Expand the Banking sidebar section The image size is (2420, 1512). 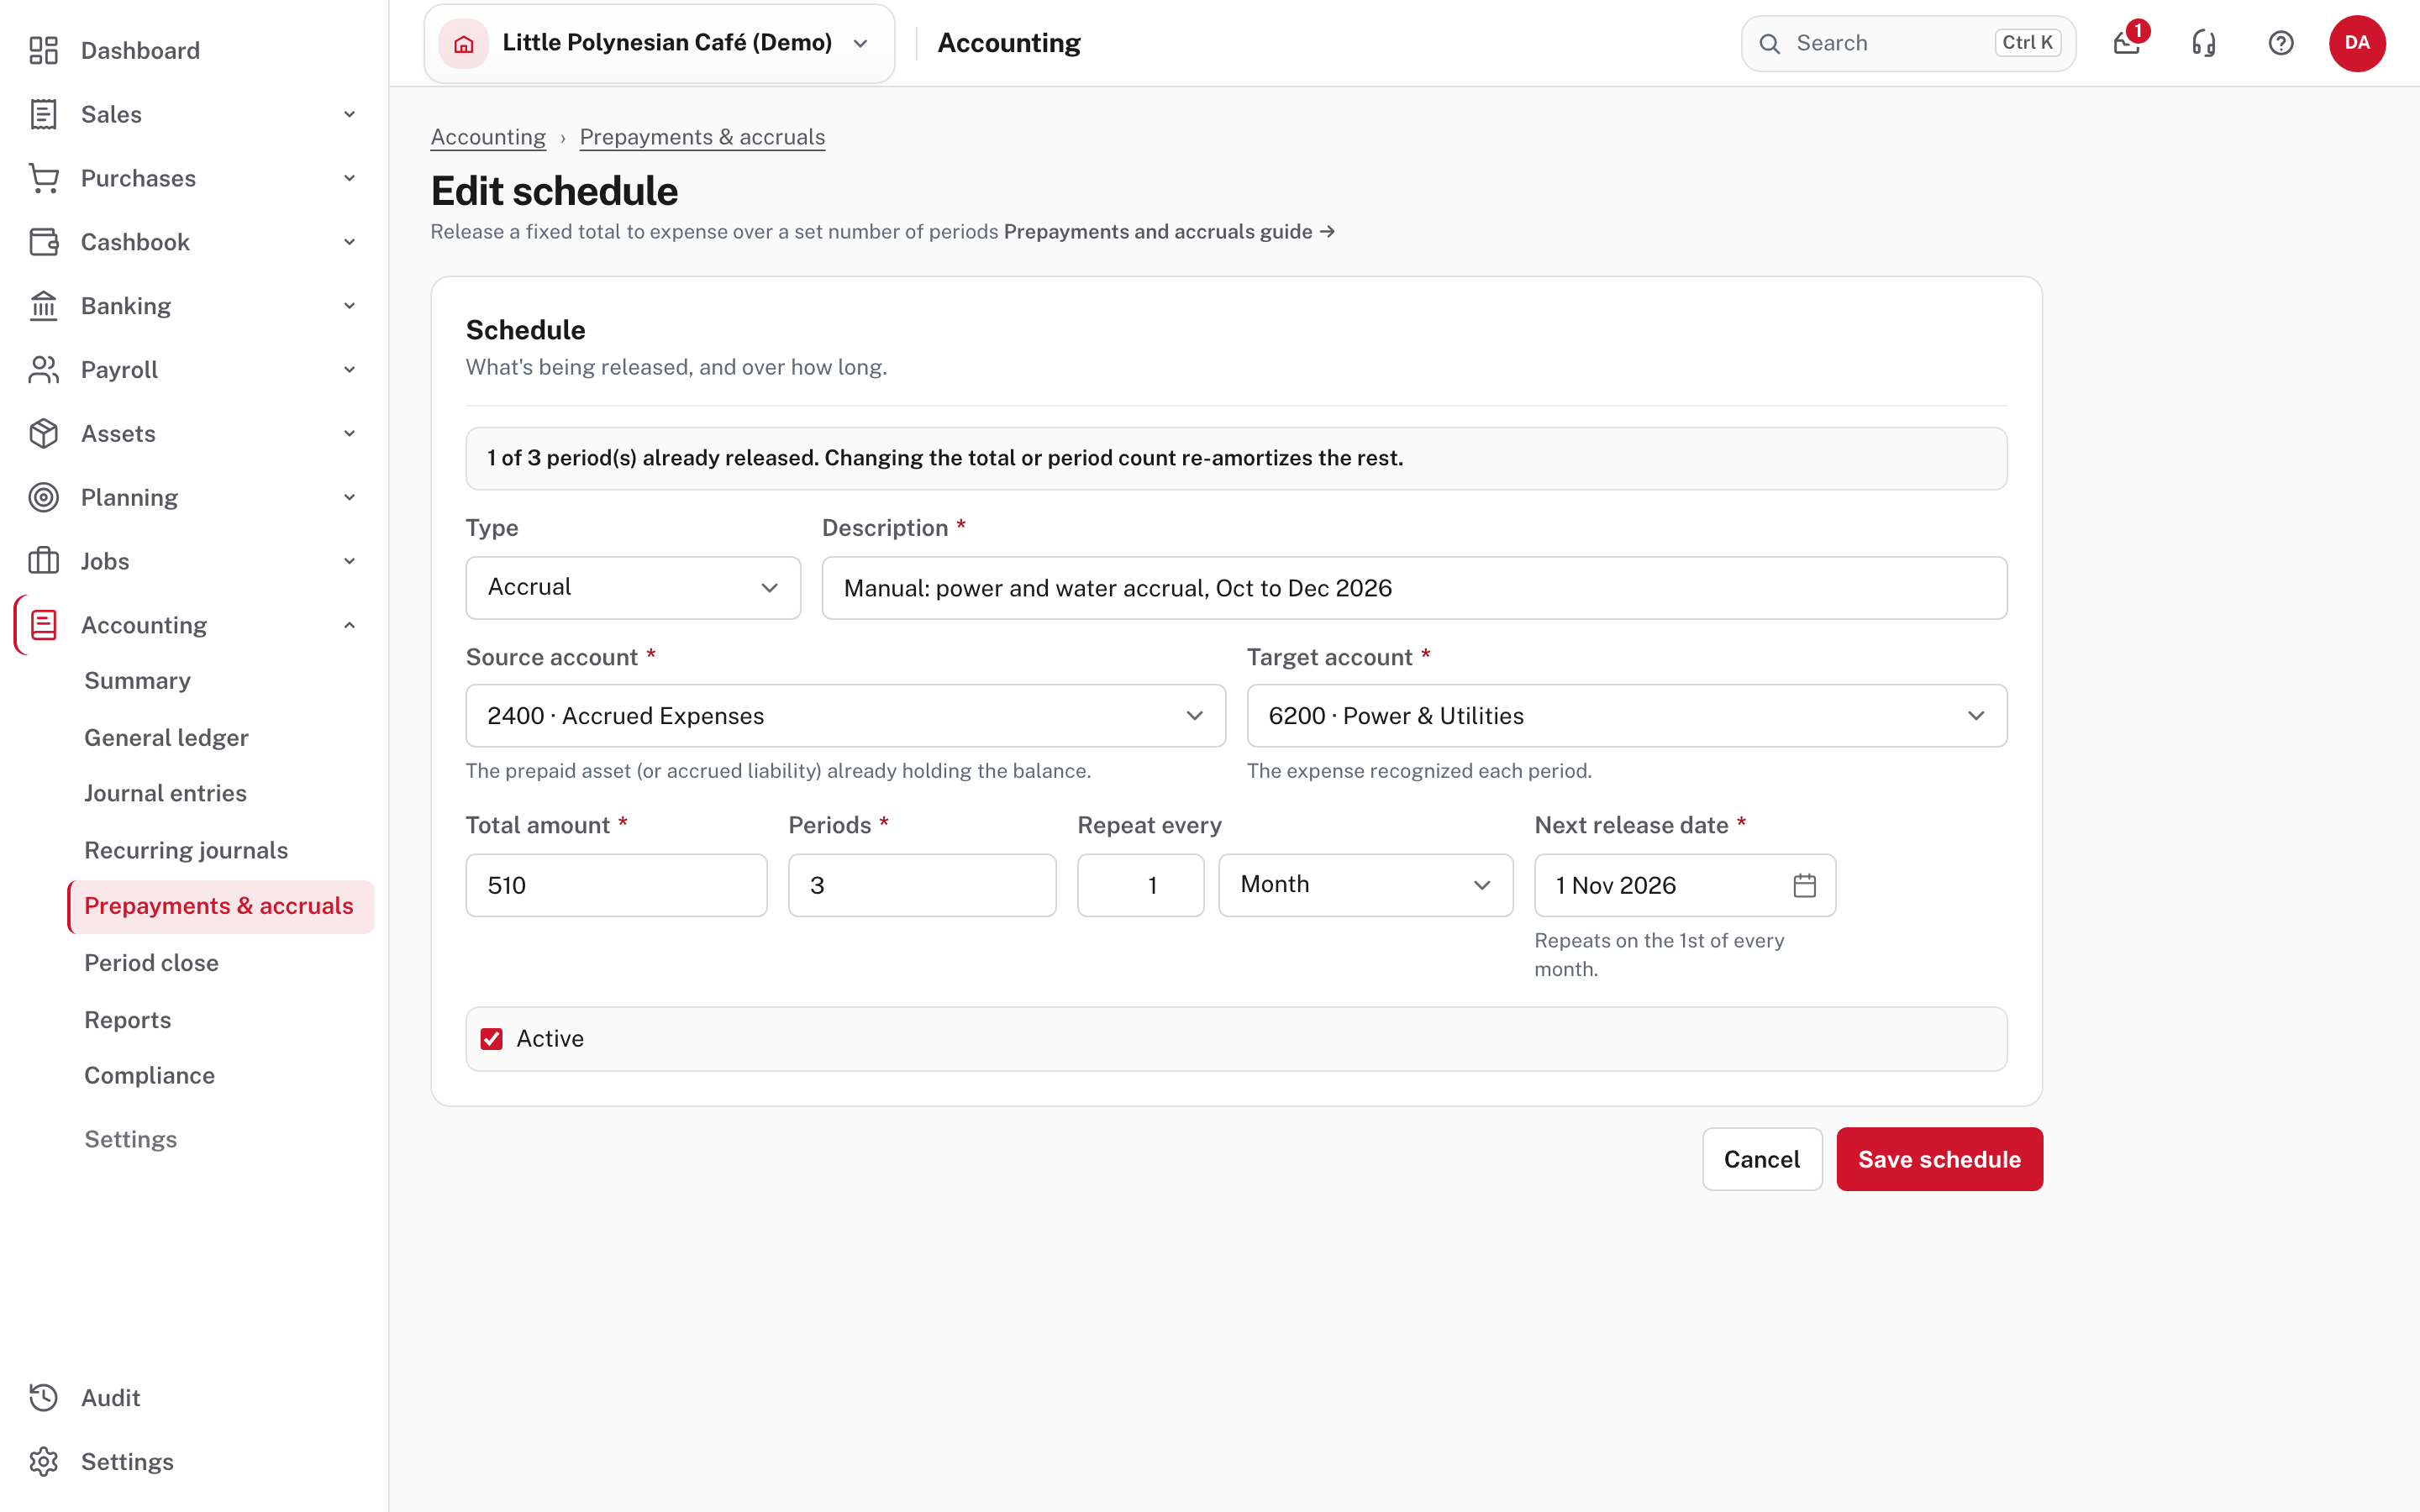click(x=194, y=306)
